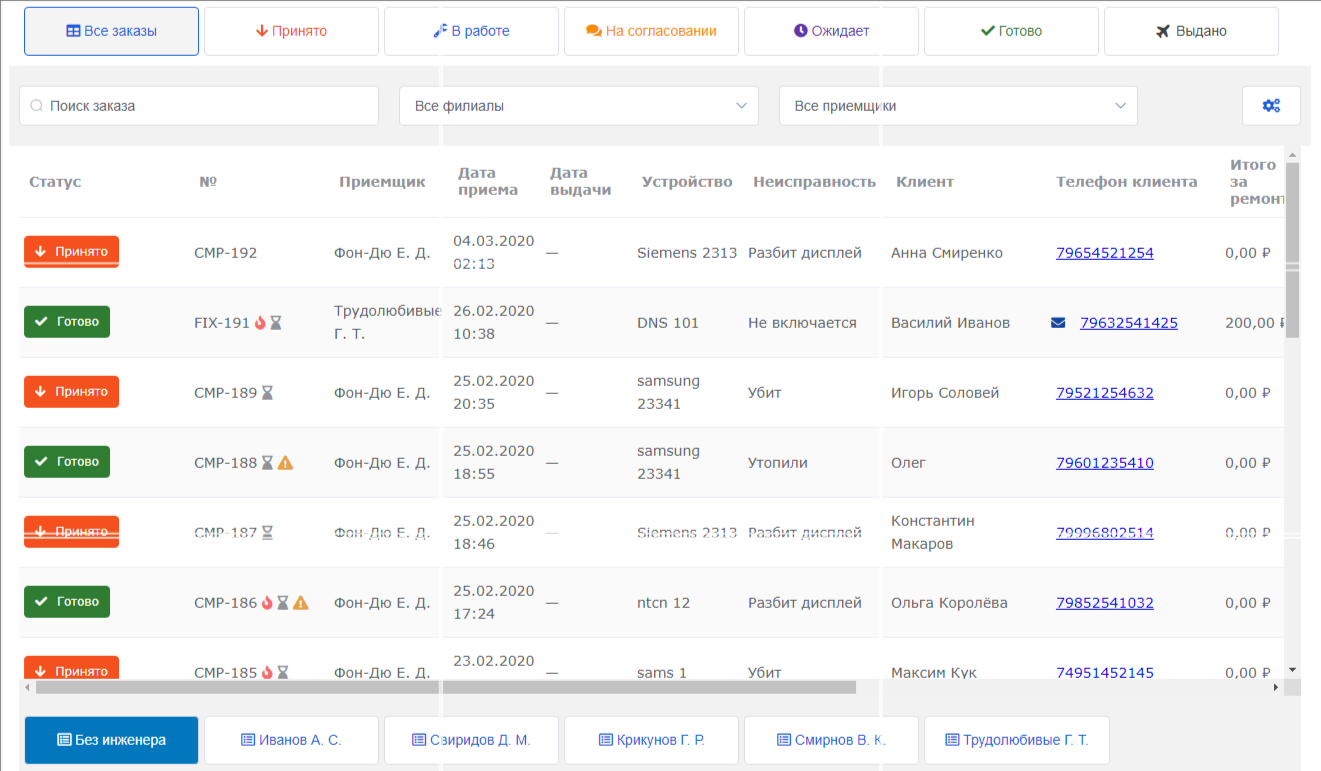Image resolution: width=1321 pixels, height=771 pixels.
Task: Click the hourglass icon beside CMP-186
Action: pos(283,603)
